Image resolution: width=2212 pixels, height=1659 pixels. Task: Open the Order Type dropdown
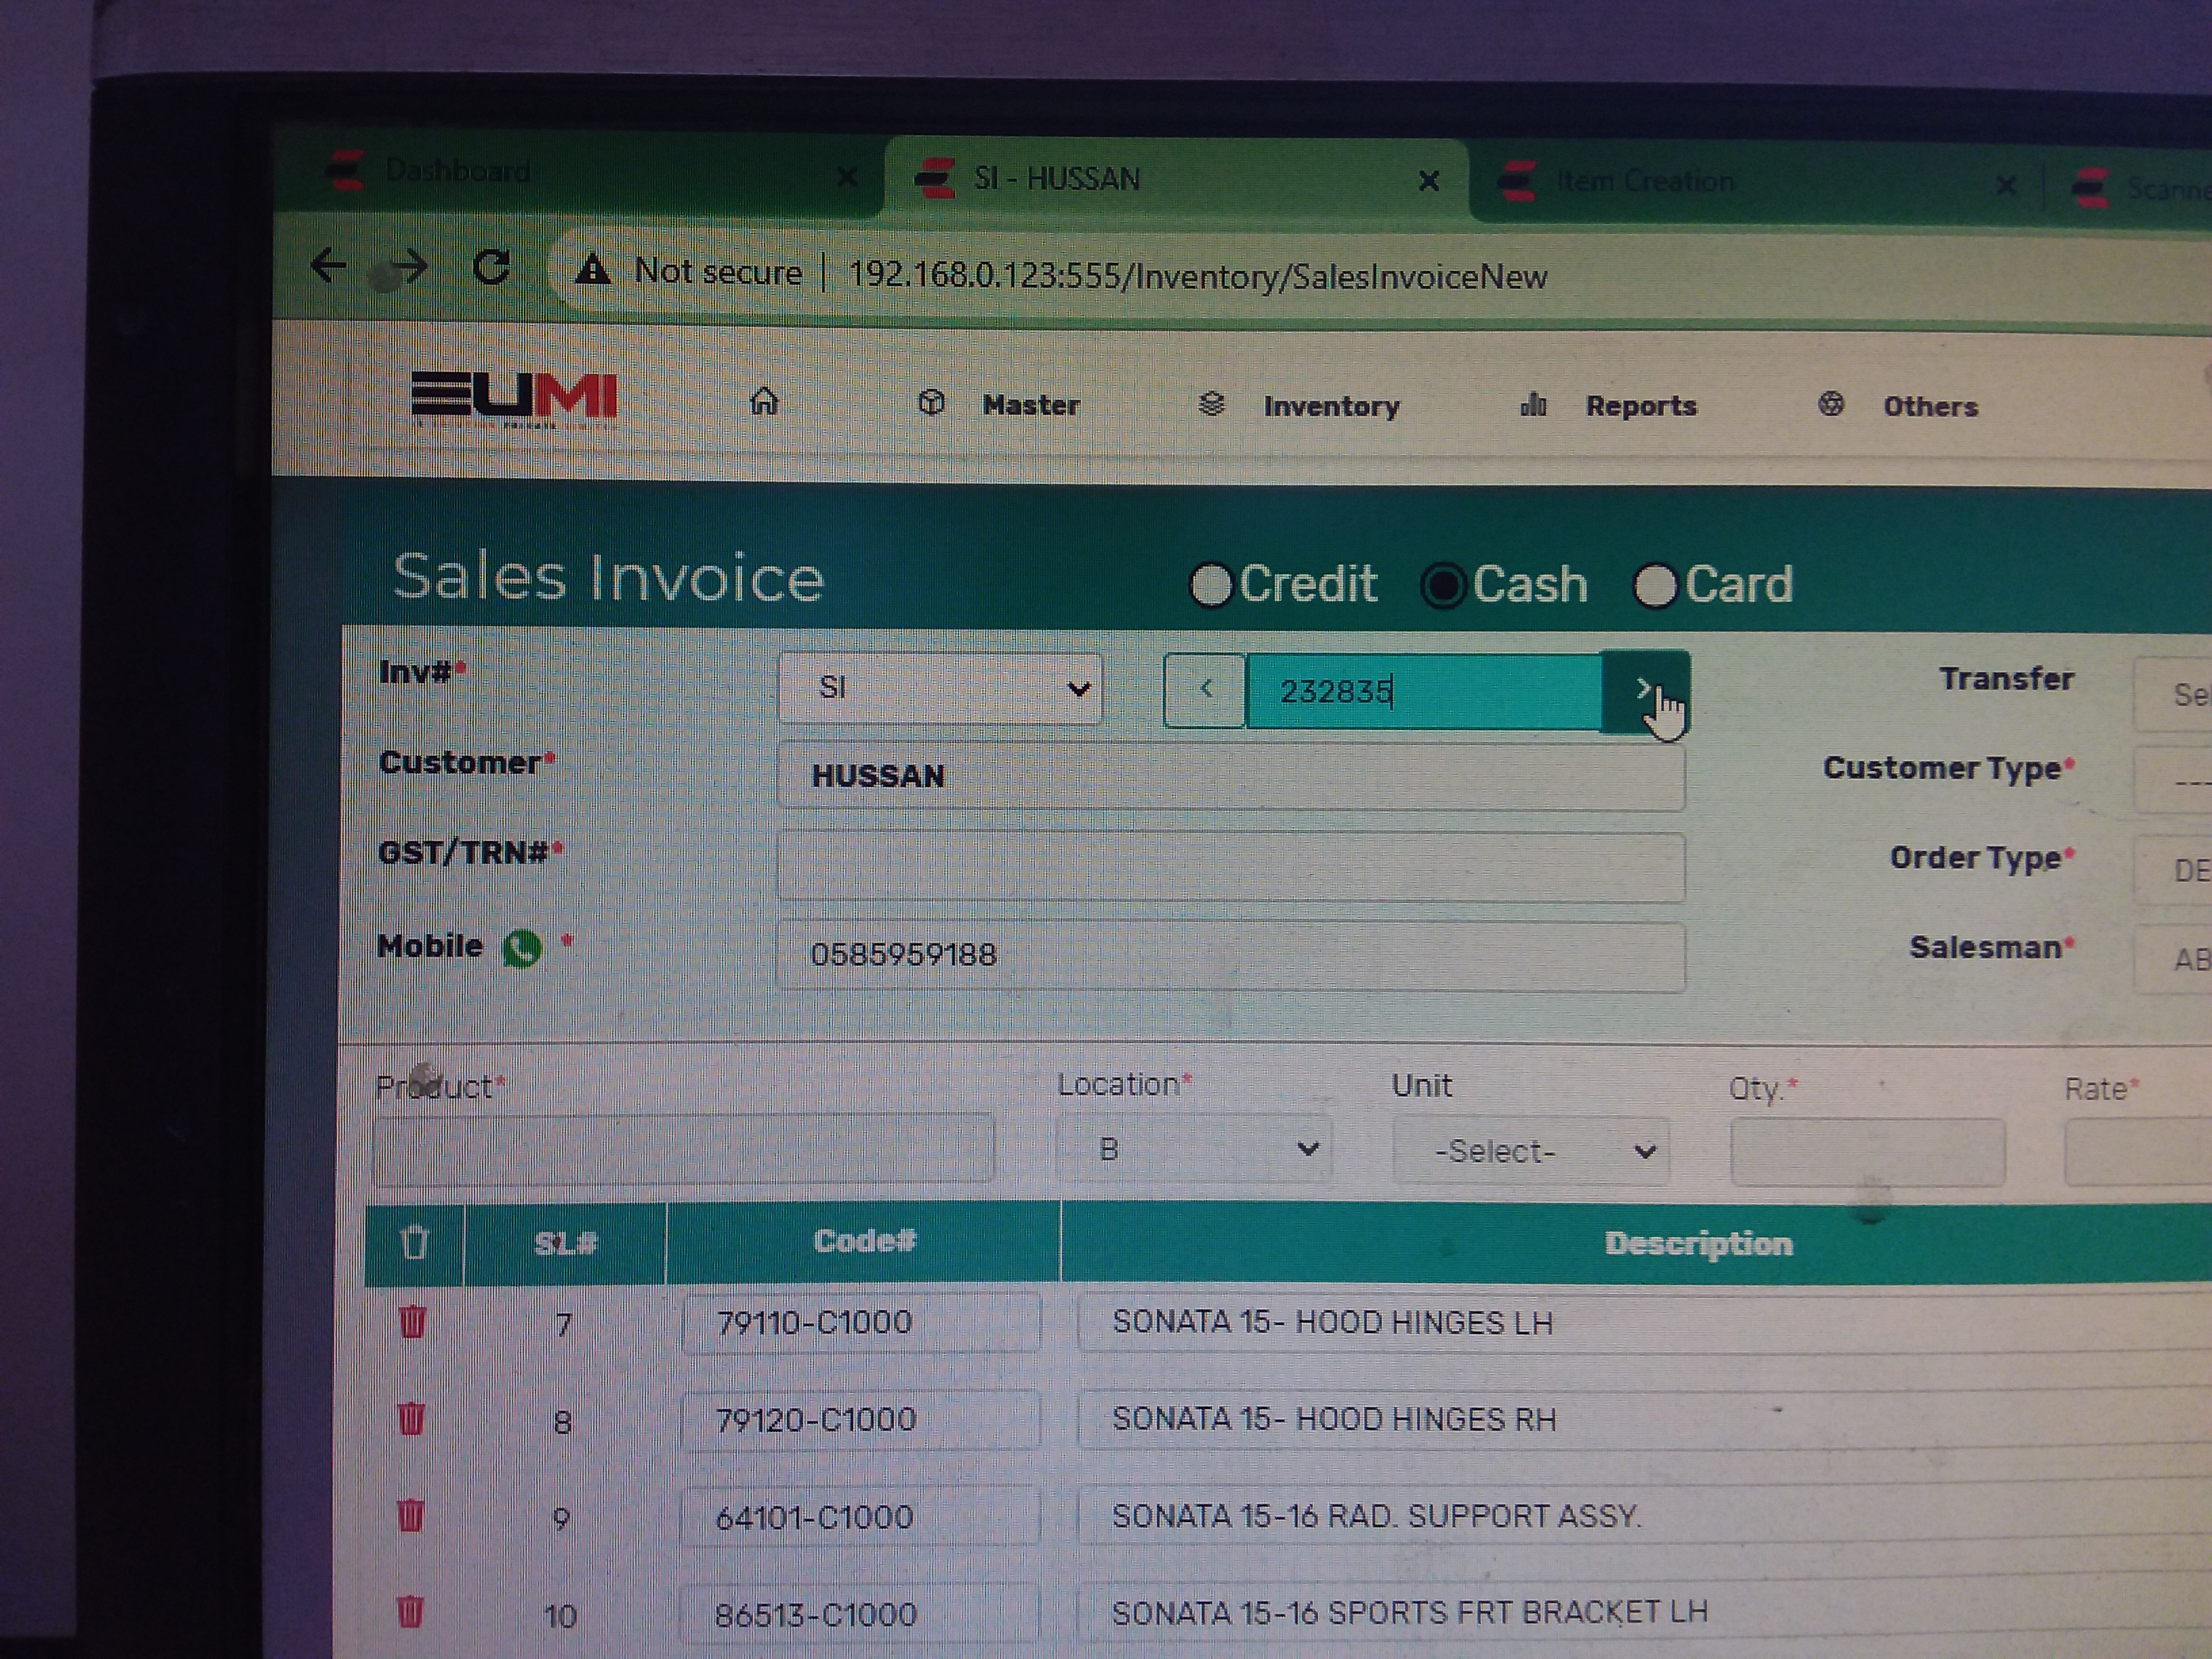[x=2172, y=870]
